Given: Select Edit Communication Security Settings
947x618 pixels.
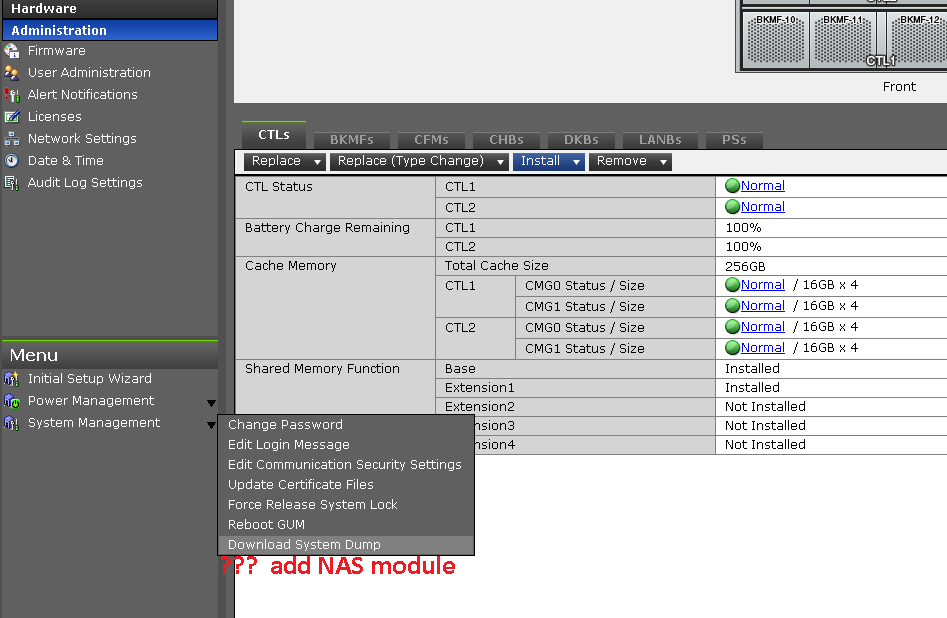Looking at the screenshot, I should coord(346,465).
